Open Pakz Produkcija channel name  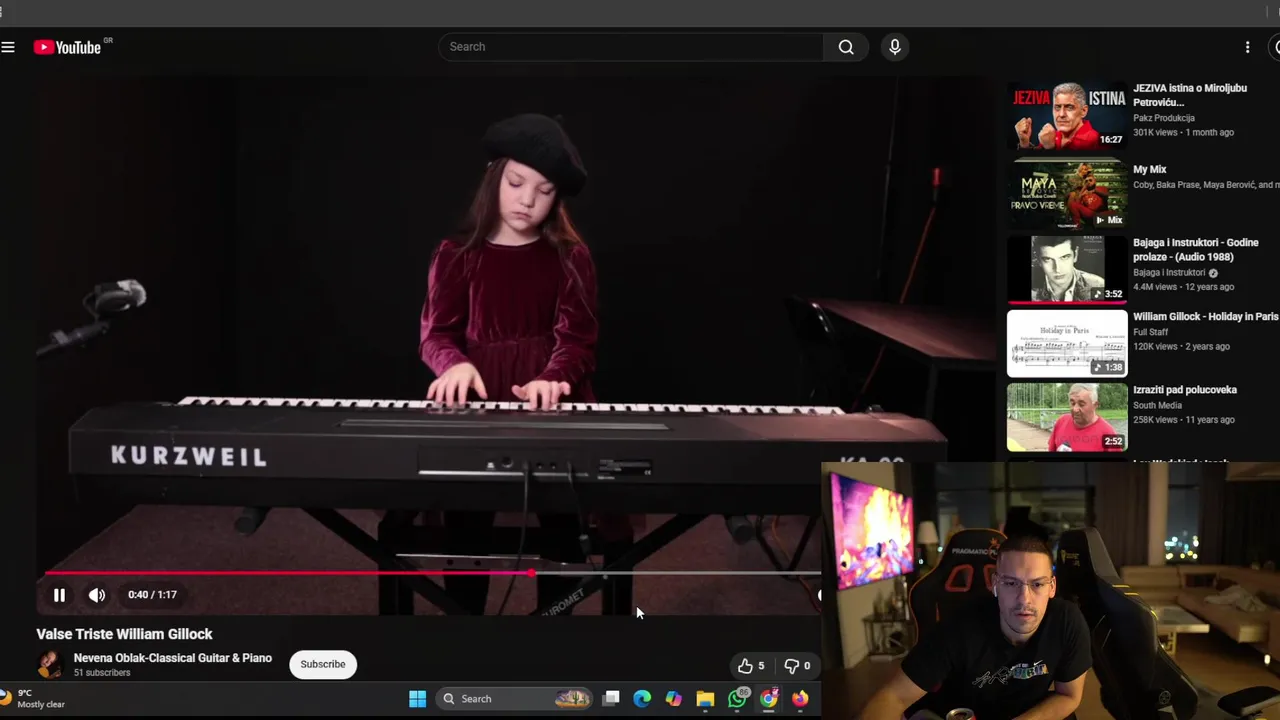[x=1164, y=118]
